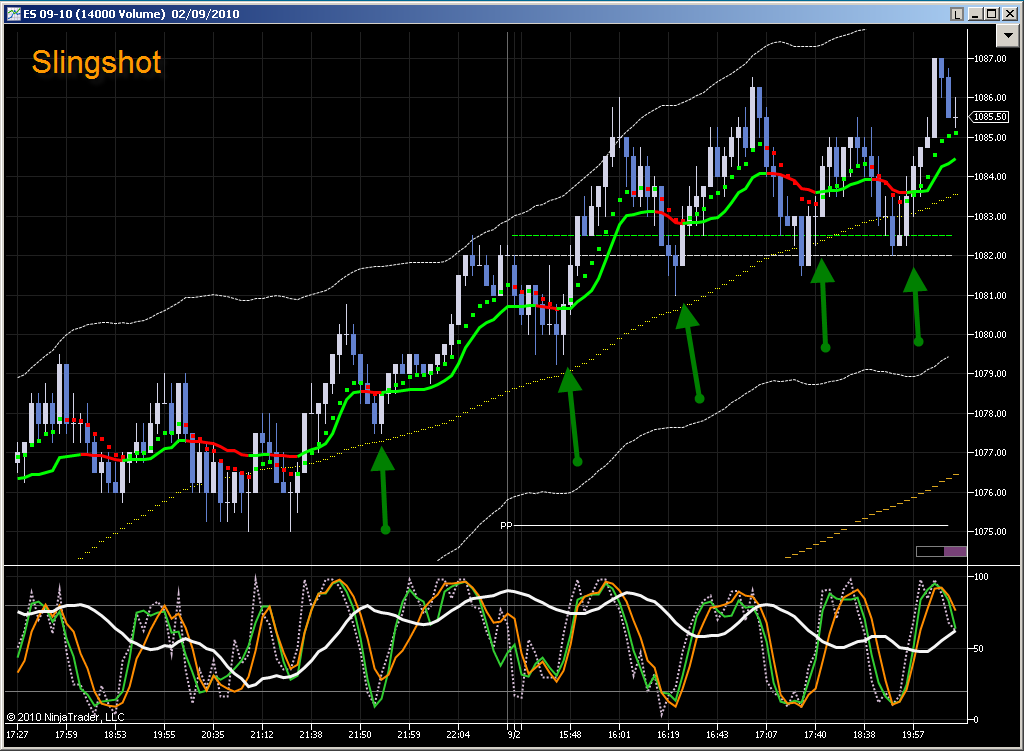The width and height of the screenshot is (1024, 751).
Task: Click the 1078.00 price axis label
Action: pyautogui.click(x=990, y=413)
